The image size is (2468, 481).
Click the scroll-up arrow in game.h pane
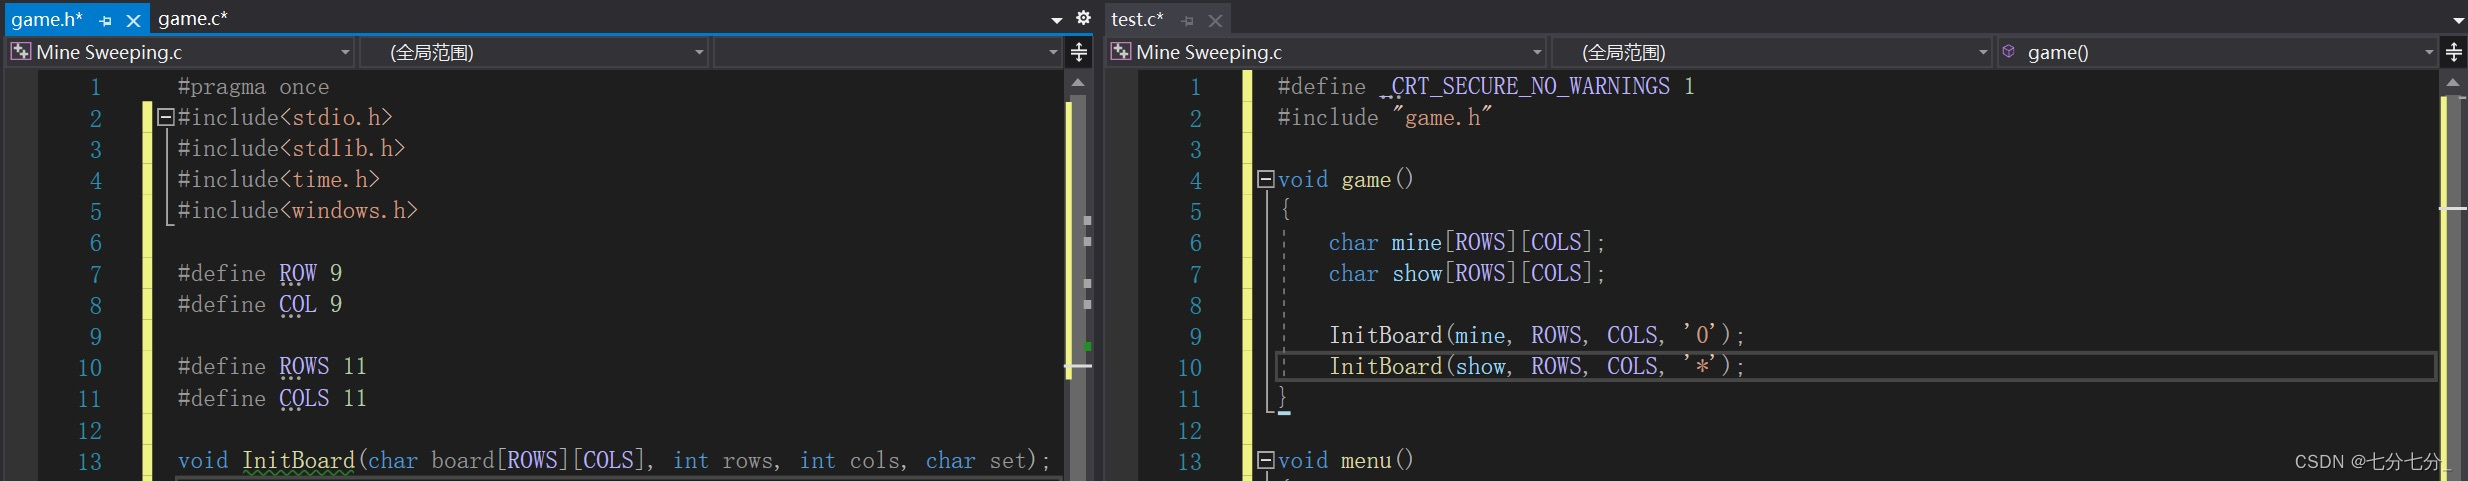coord(1078,83)
